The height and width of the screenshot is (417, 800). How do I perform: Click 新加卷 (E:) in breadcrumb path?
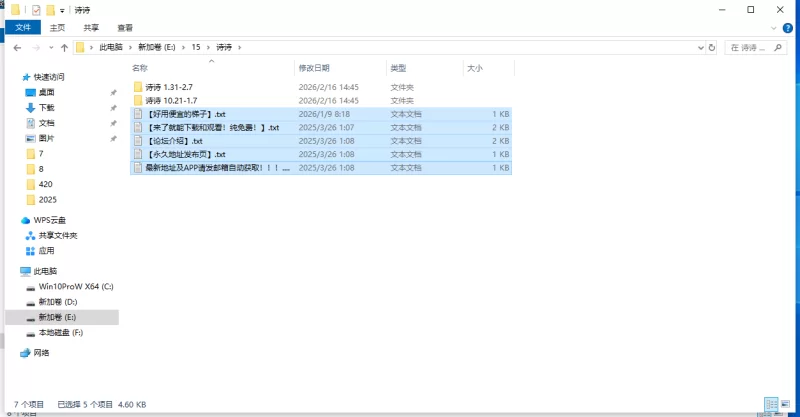coord(156,47)
